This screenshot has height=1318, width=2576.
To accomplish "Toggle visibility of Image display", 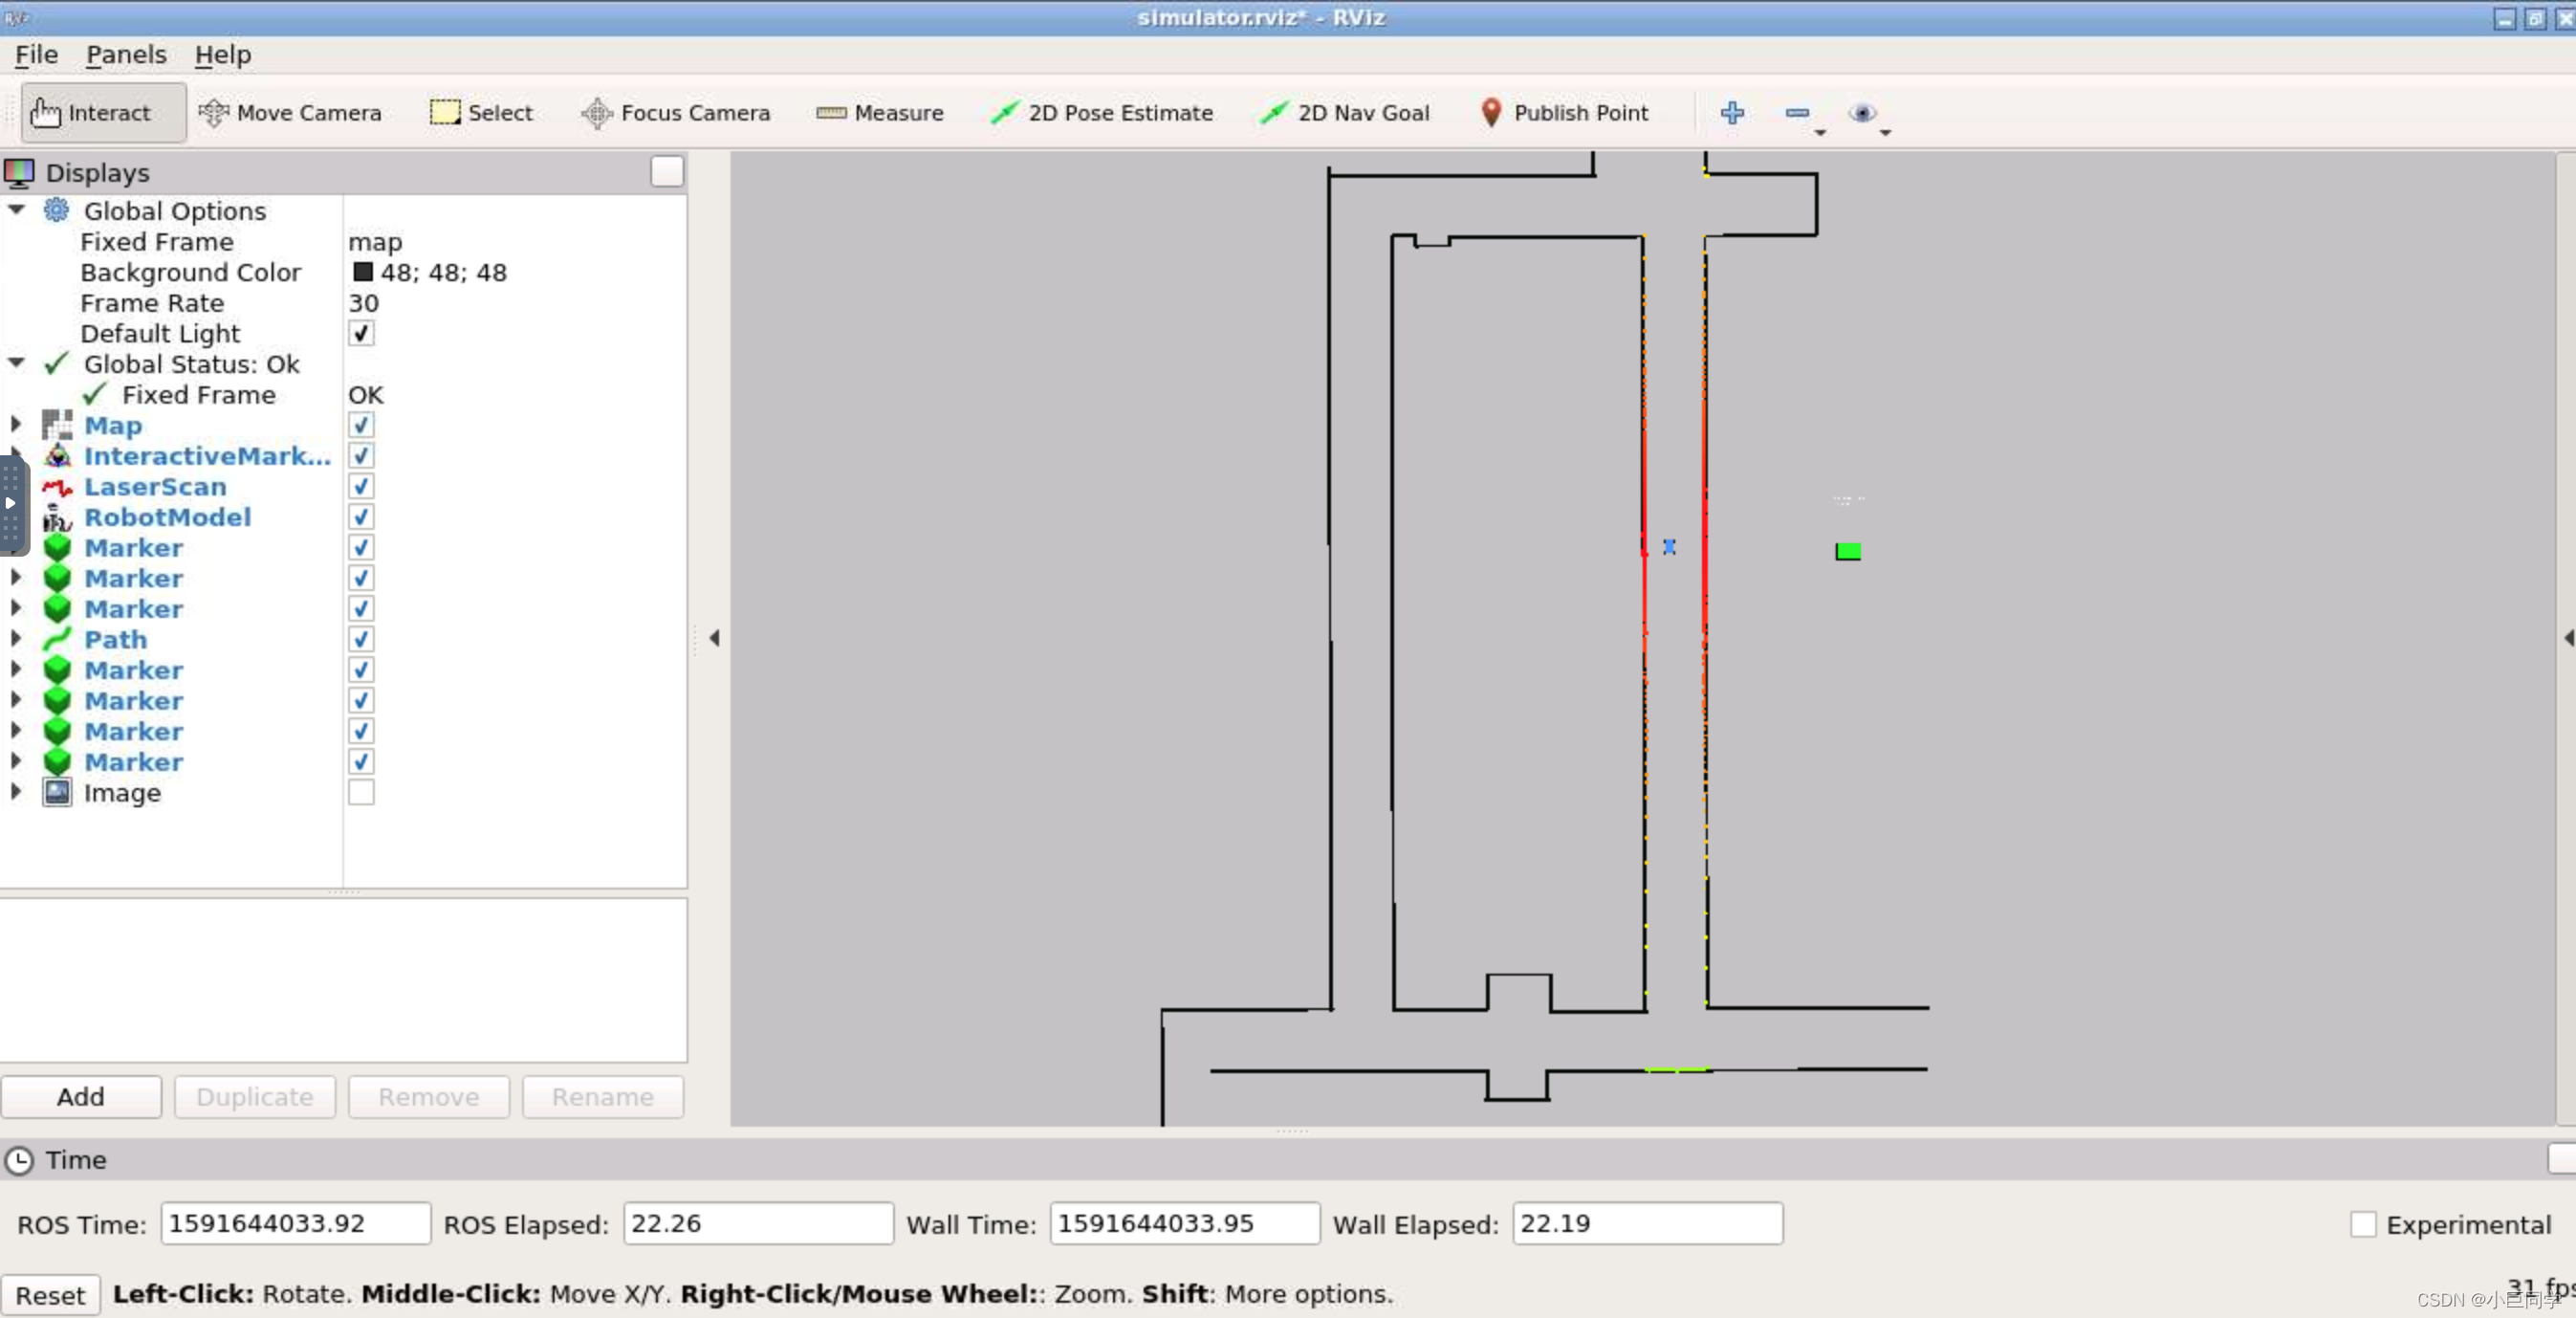I will coord(360,792).
